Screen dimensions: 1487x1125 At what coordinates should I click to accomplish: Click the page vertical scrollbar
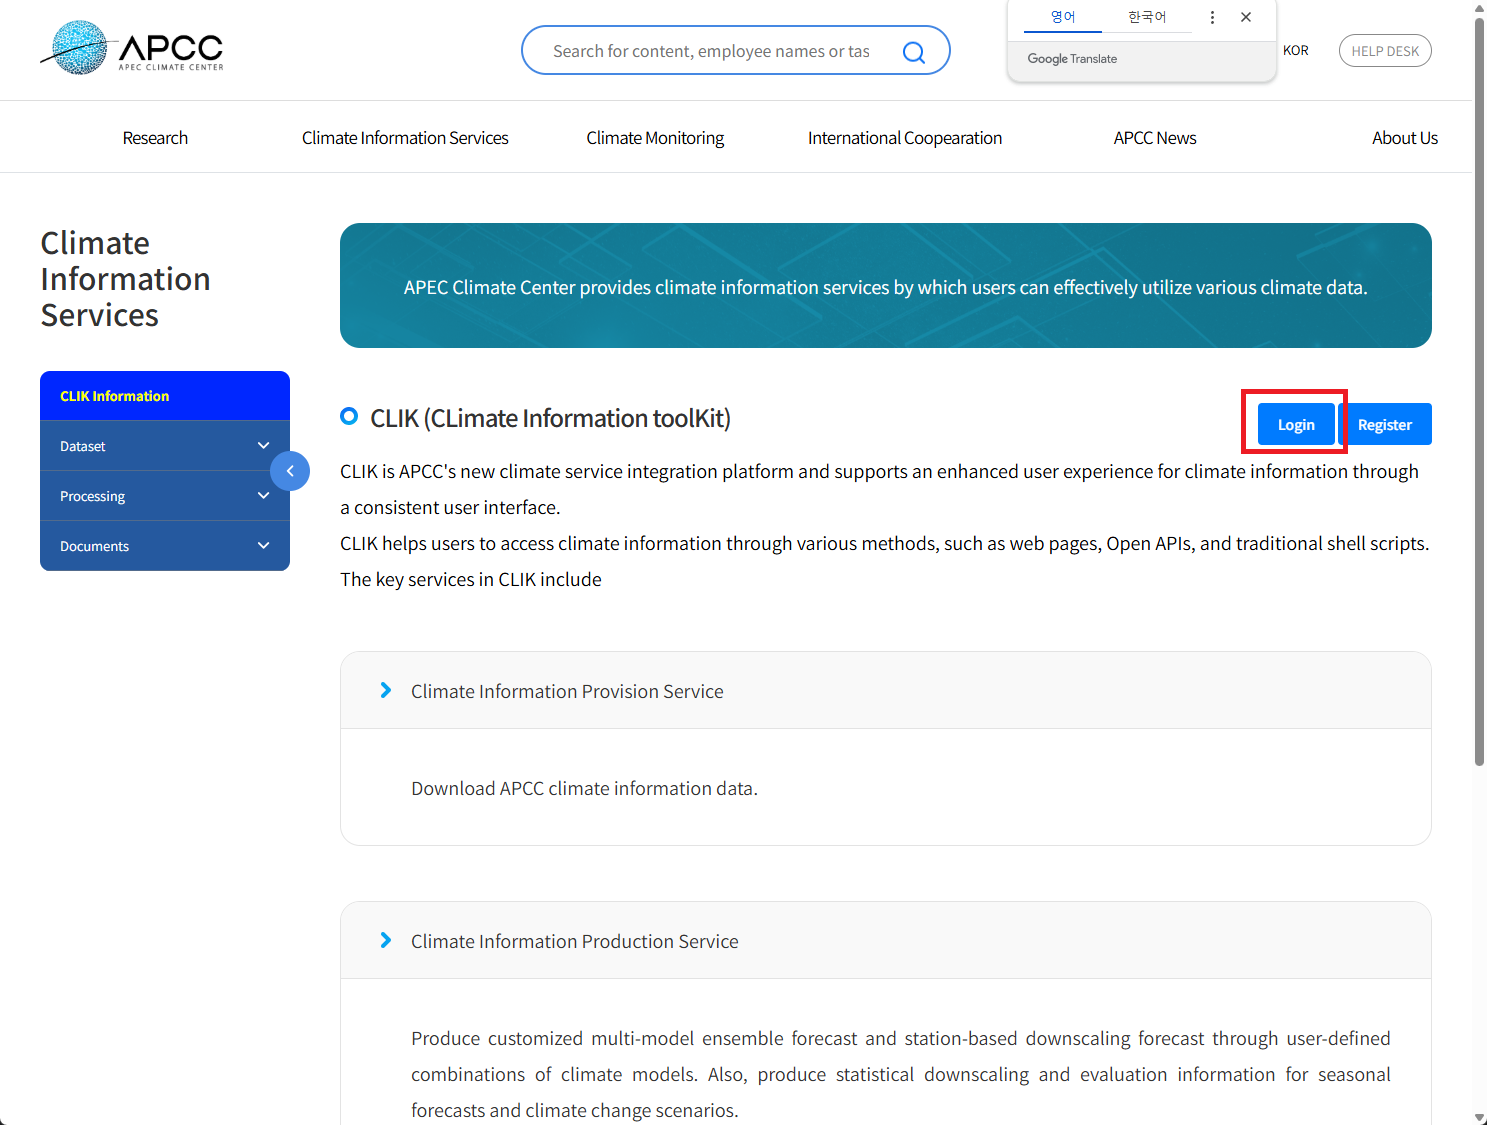point(1479,400)
